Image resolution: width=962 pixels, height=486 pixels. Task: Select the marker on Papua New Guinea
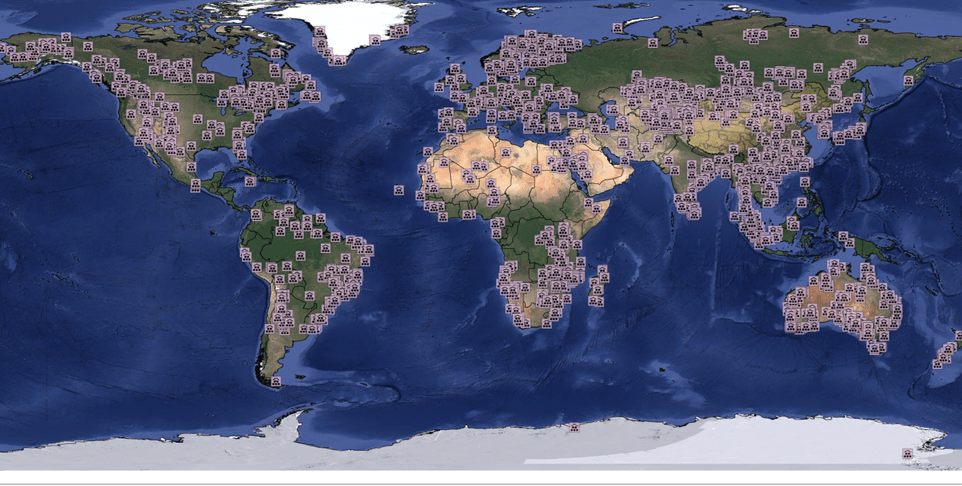(x=845, y=238)
